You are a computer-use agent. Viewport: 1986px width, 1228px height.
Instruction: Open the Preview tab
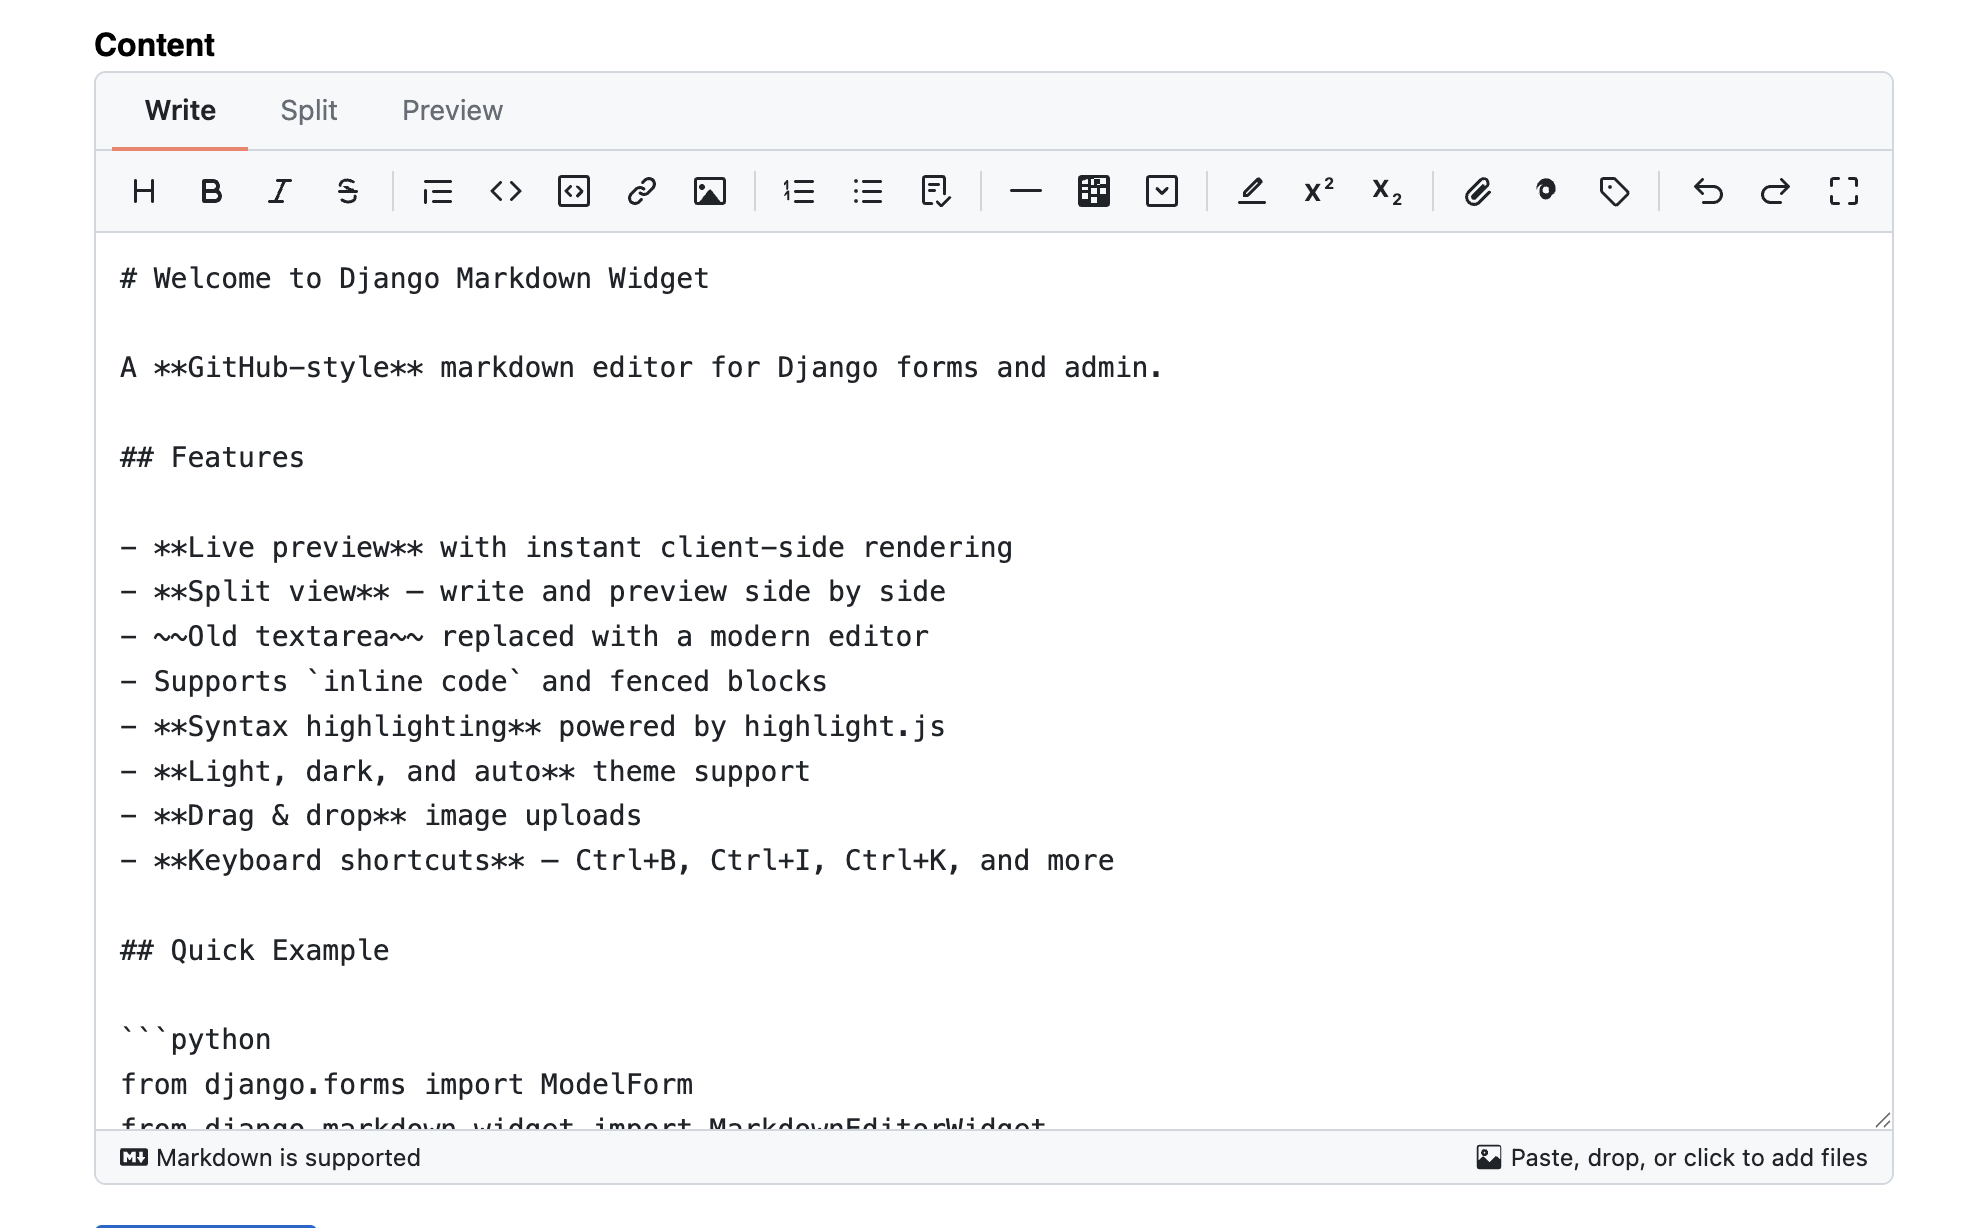pyautogui.click(x=452, y=110)
